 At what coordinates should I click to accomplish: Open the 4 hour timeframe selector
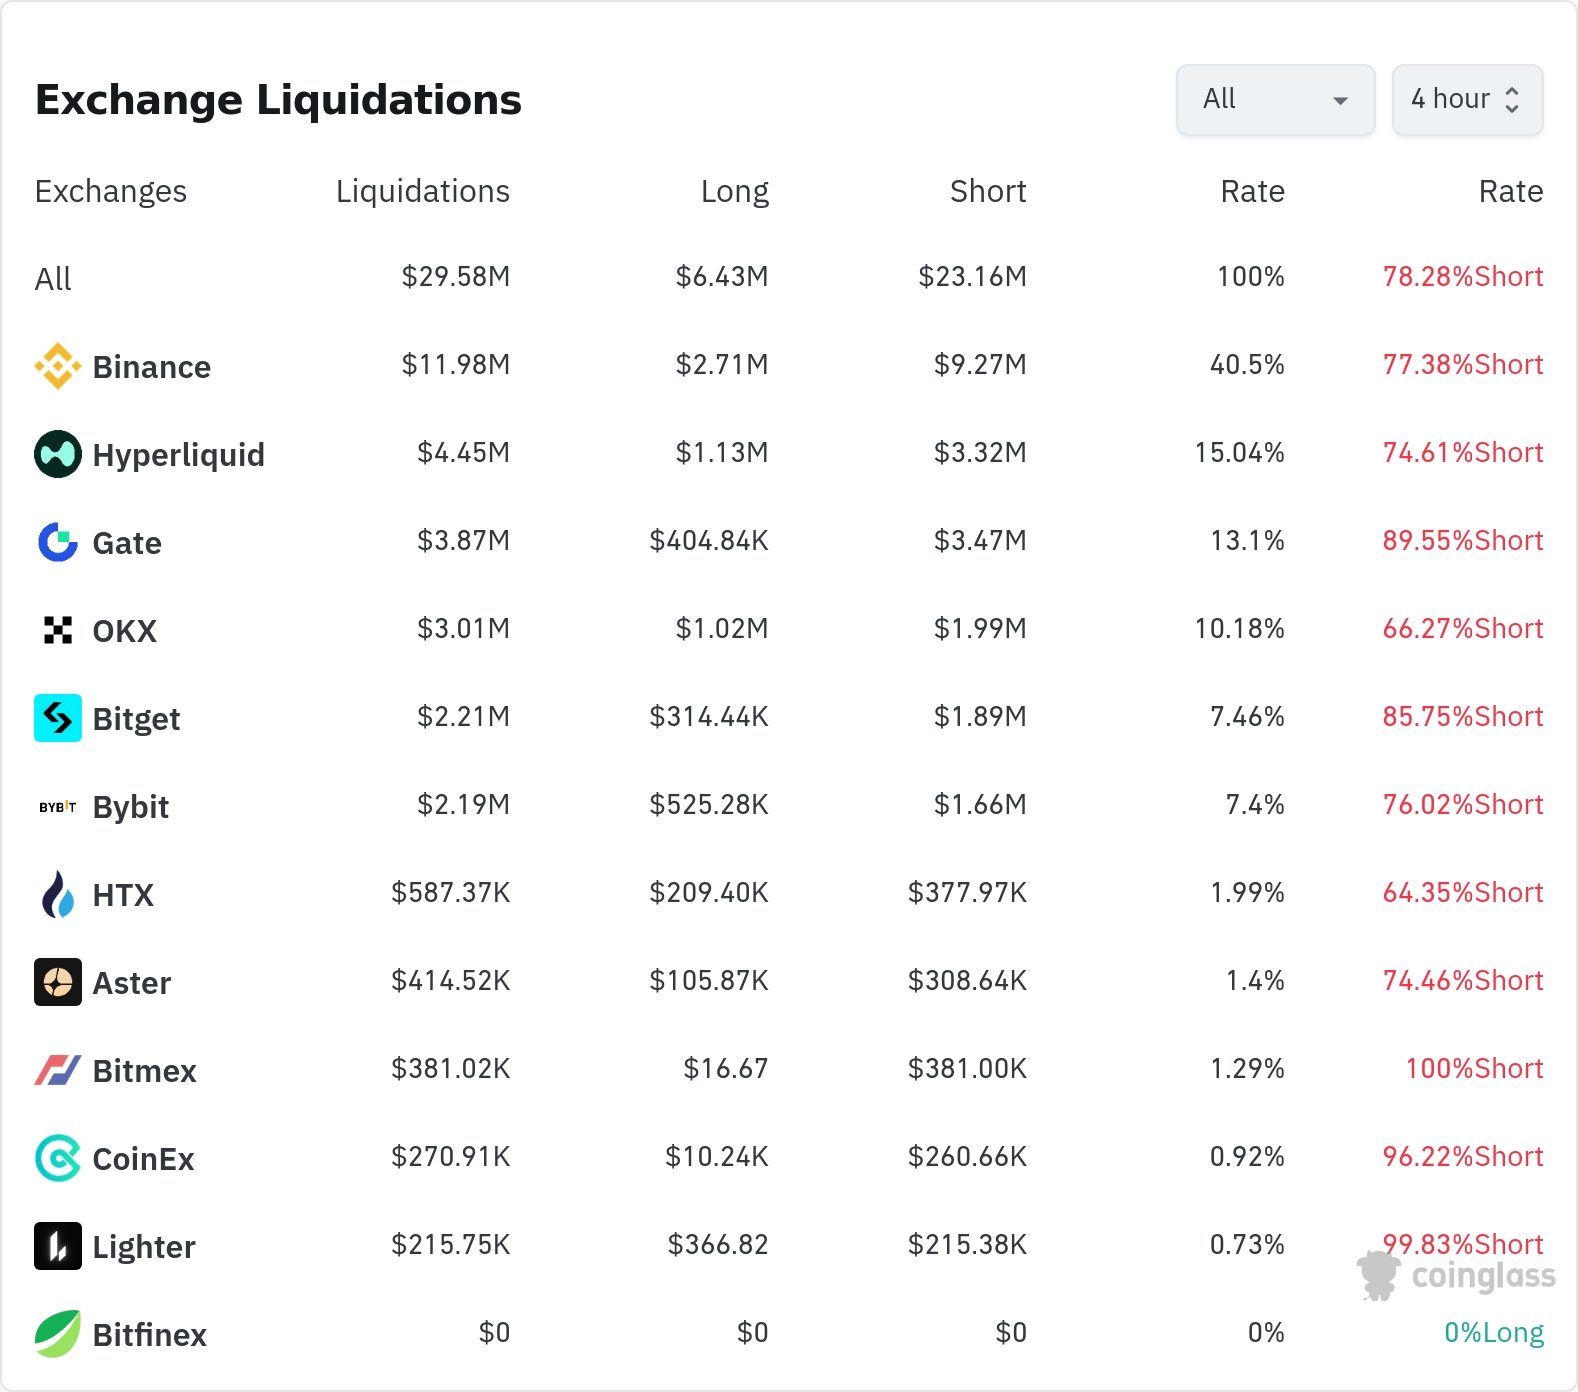point(1467,99)
